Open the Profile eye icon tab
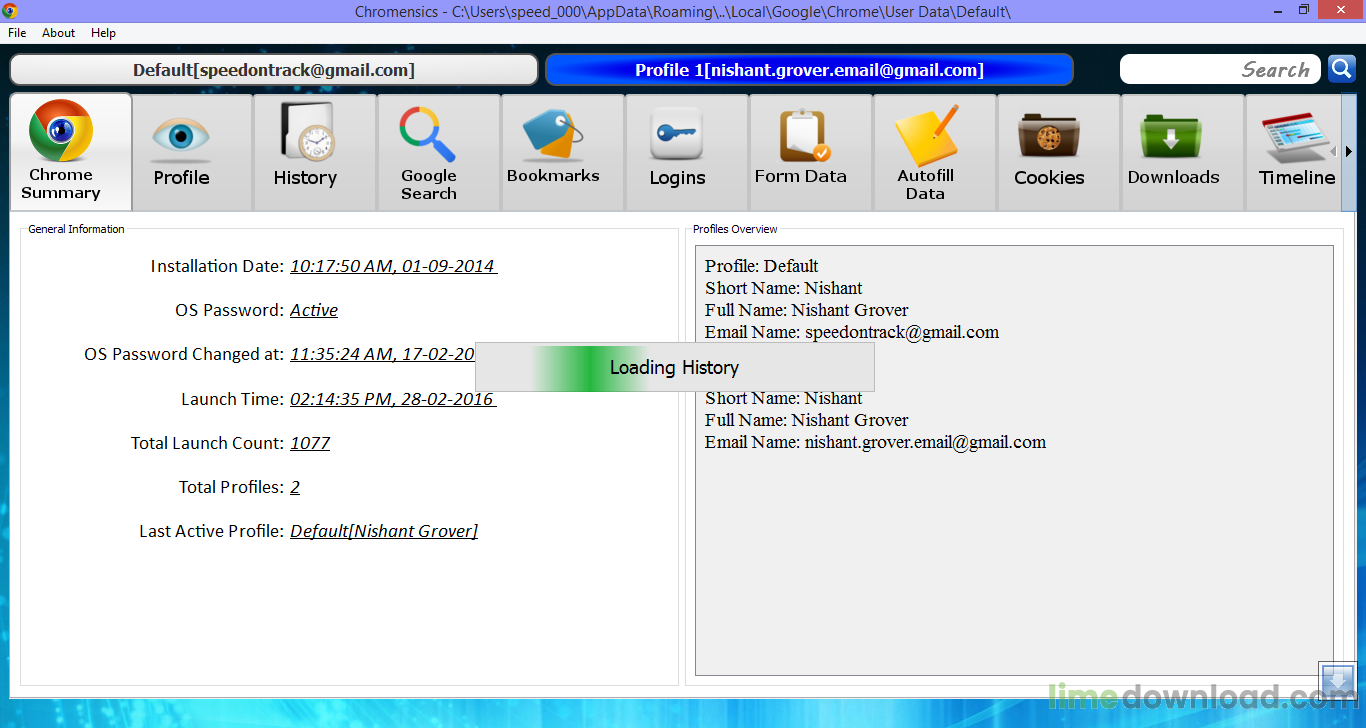Screen dimensions: 1366x728 193,152
